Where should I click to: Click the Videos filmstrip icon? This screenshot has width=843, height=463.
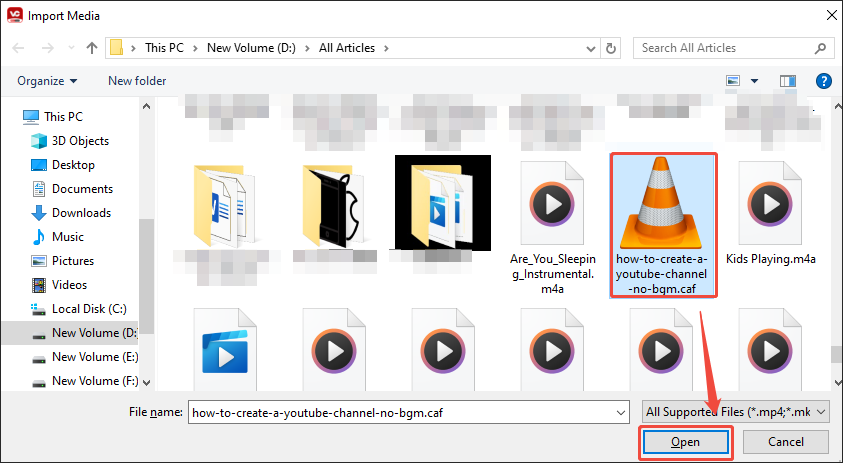(39, 285)
